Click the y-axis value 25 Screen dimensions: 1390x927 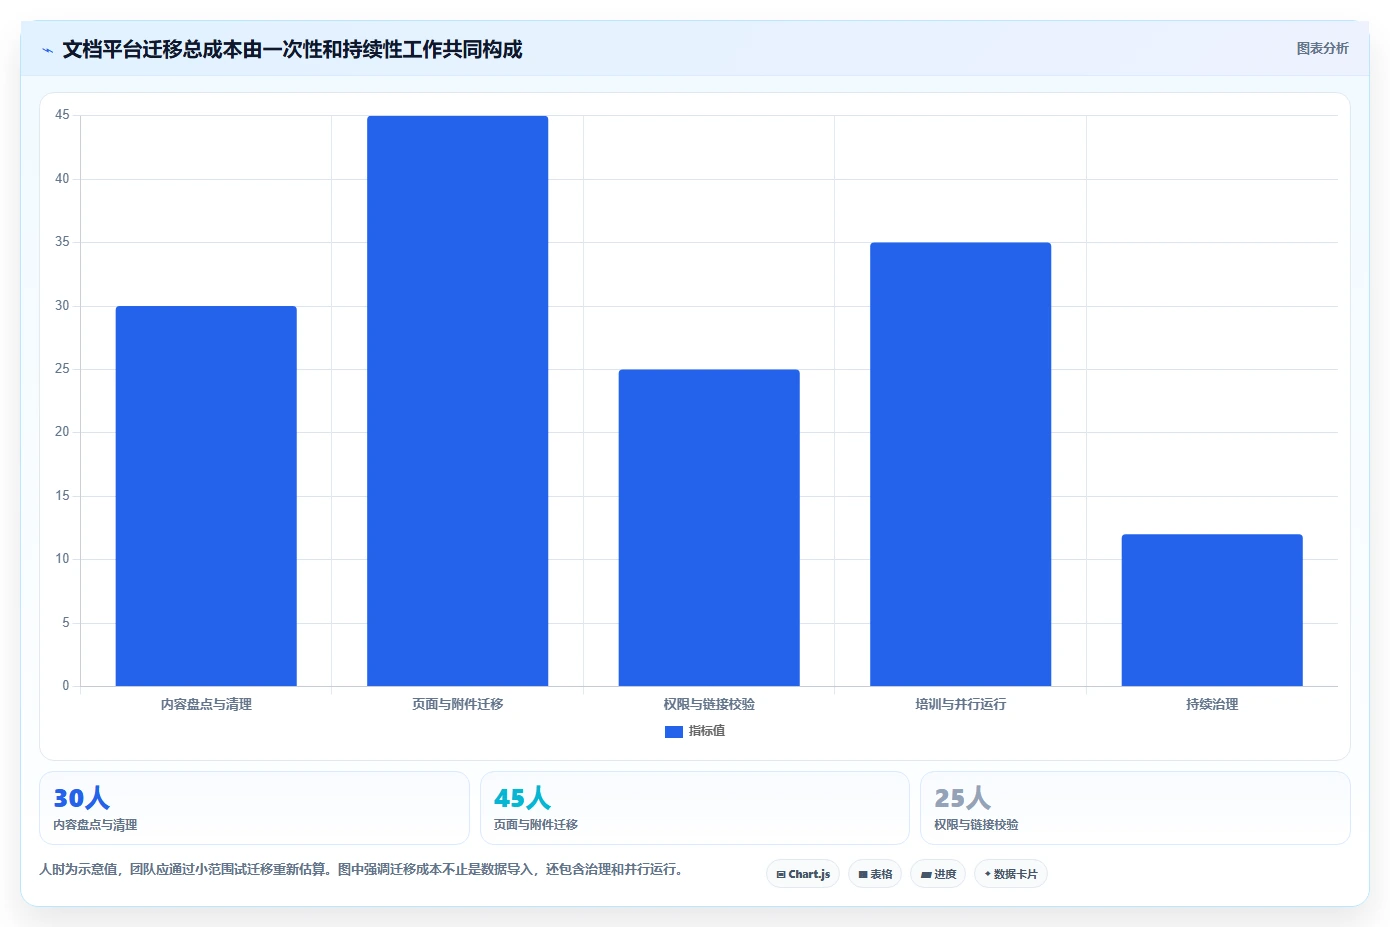pos(62,369)
